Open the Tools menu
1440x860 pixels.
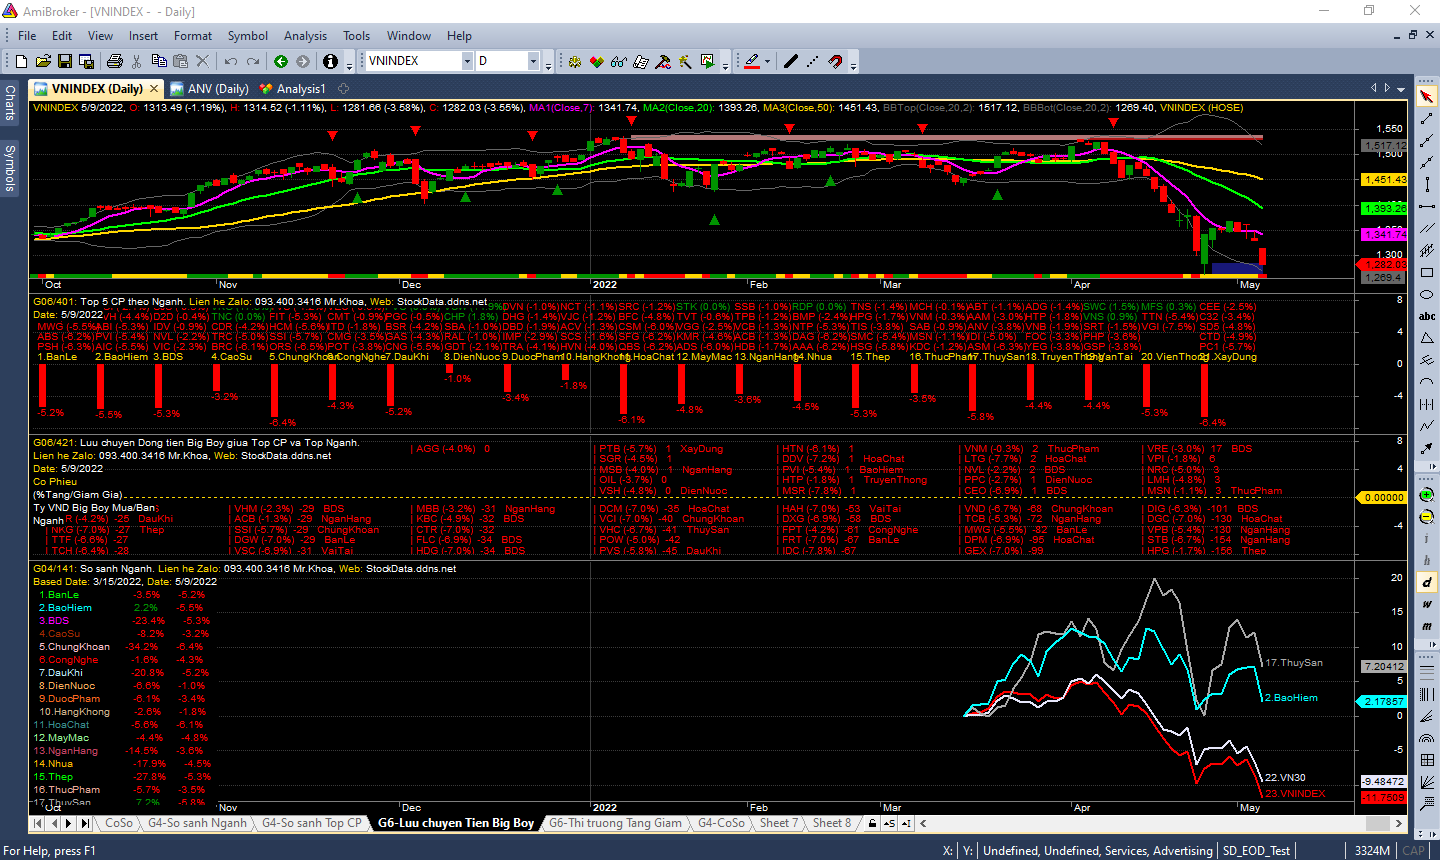point(356,35)
